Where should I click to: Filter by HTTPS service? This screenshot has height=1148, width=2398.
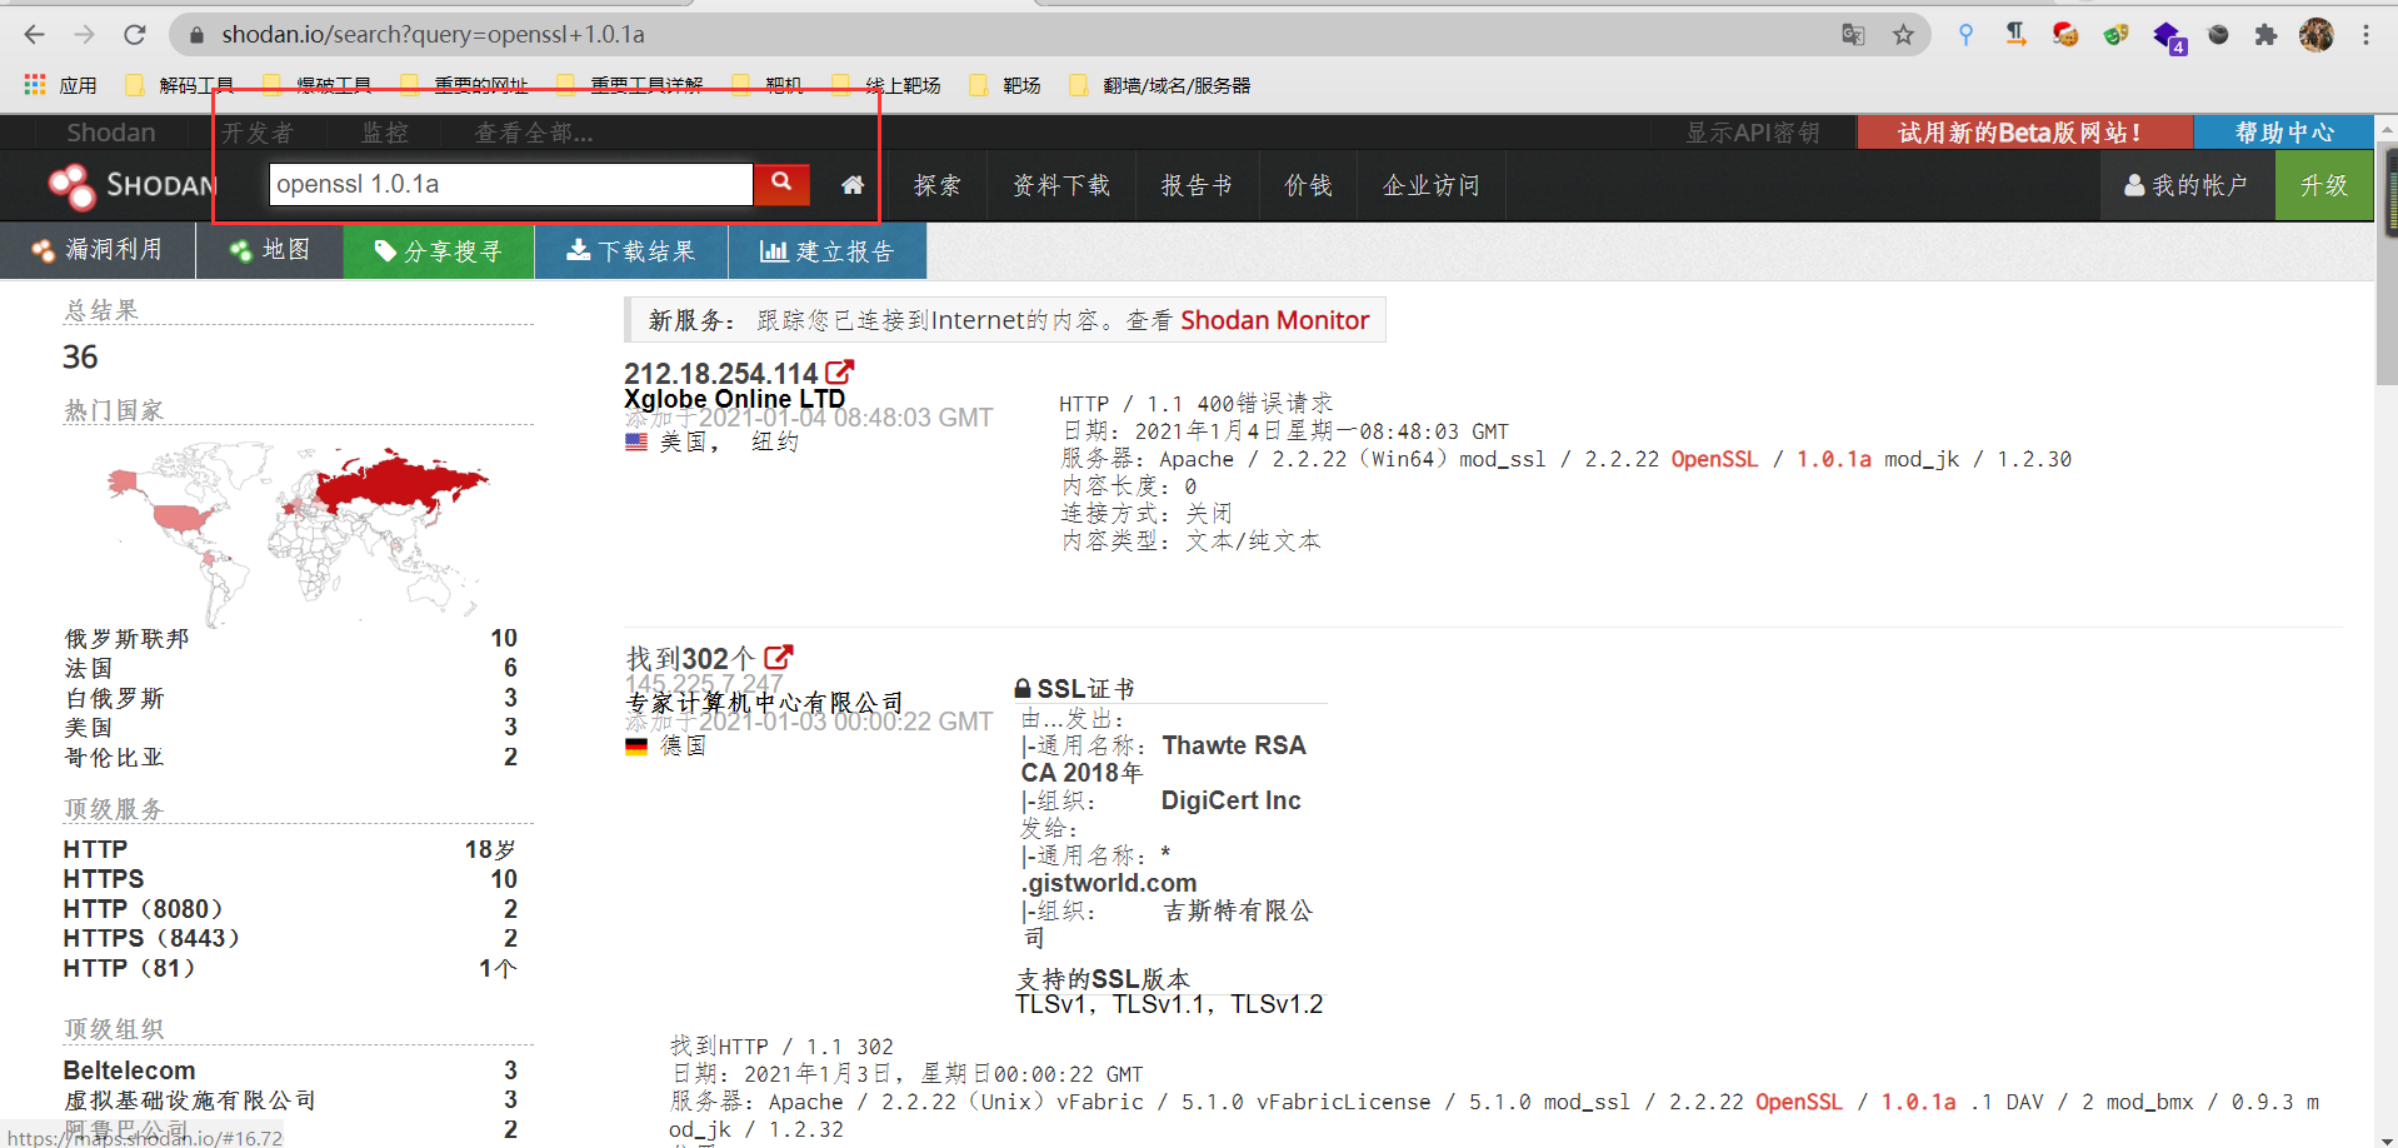tap(104, 879)
